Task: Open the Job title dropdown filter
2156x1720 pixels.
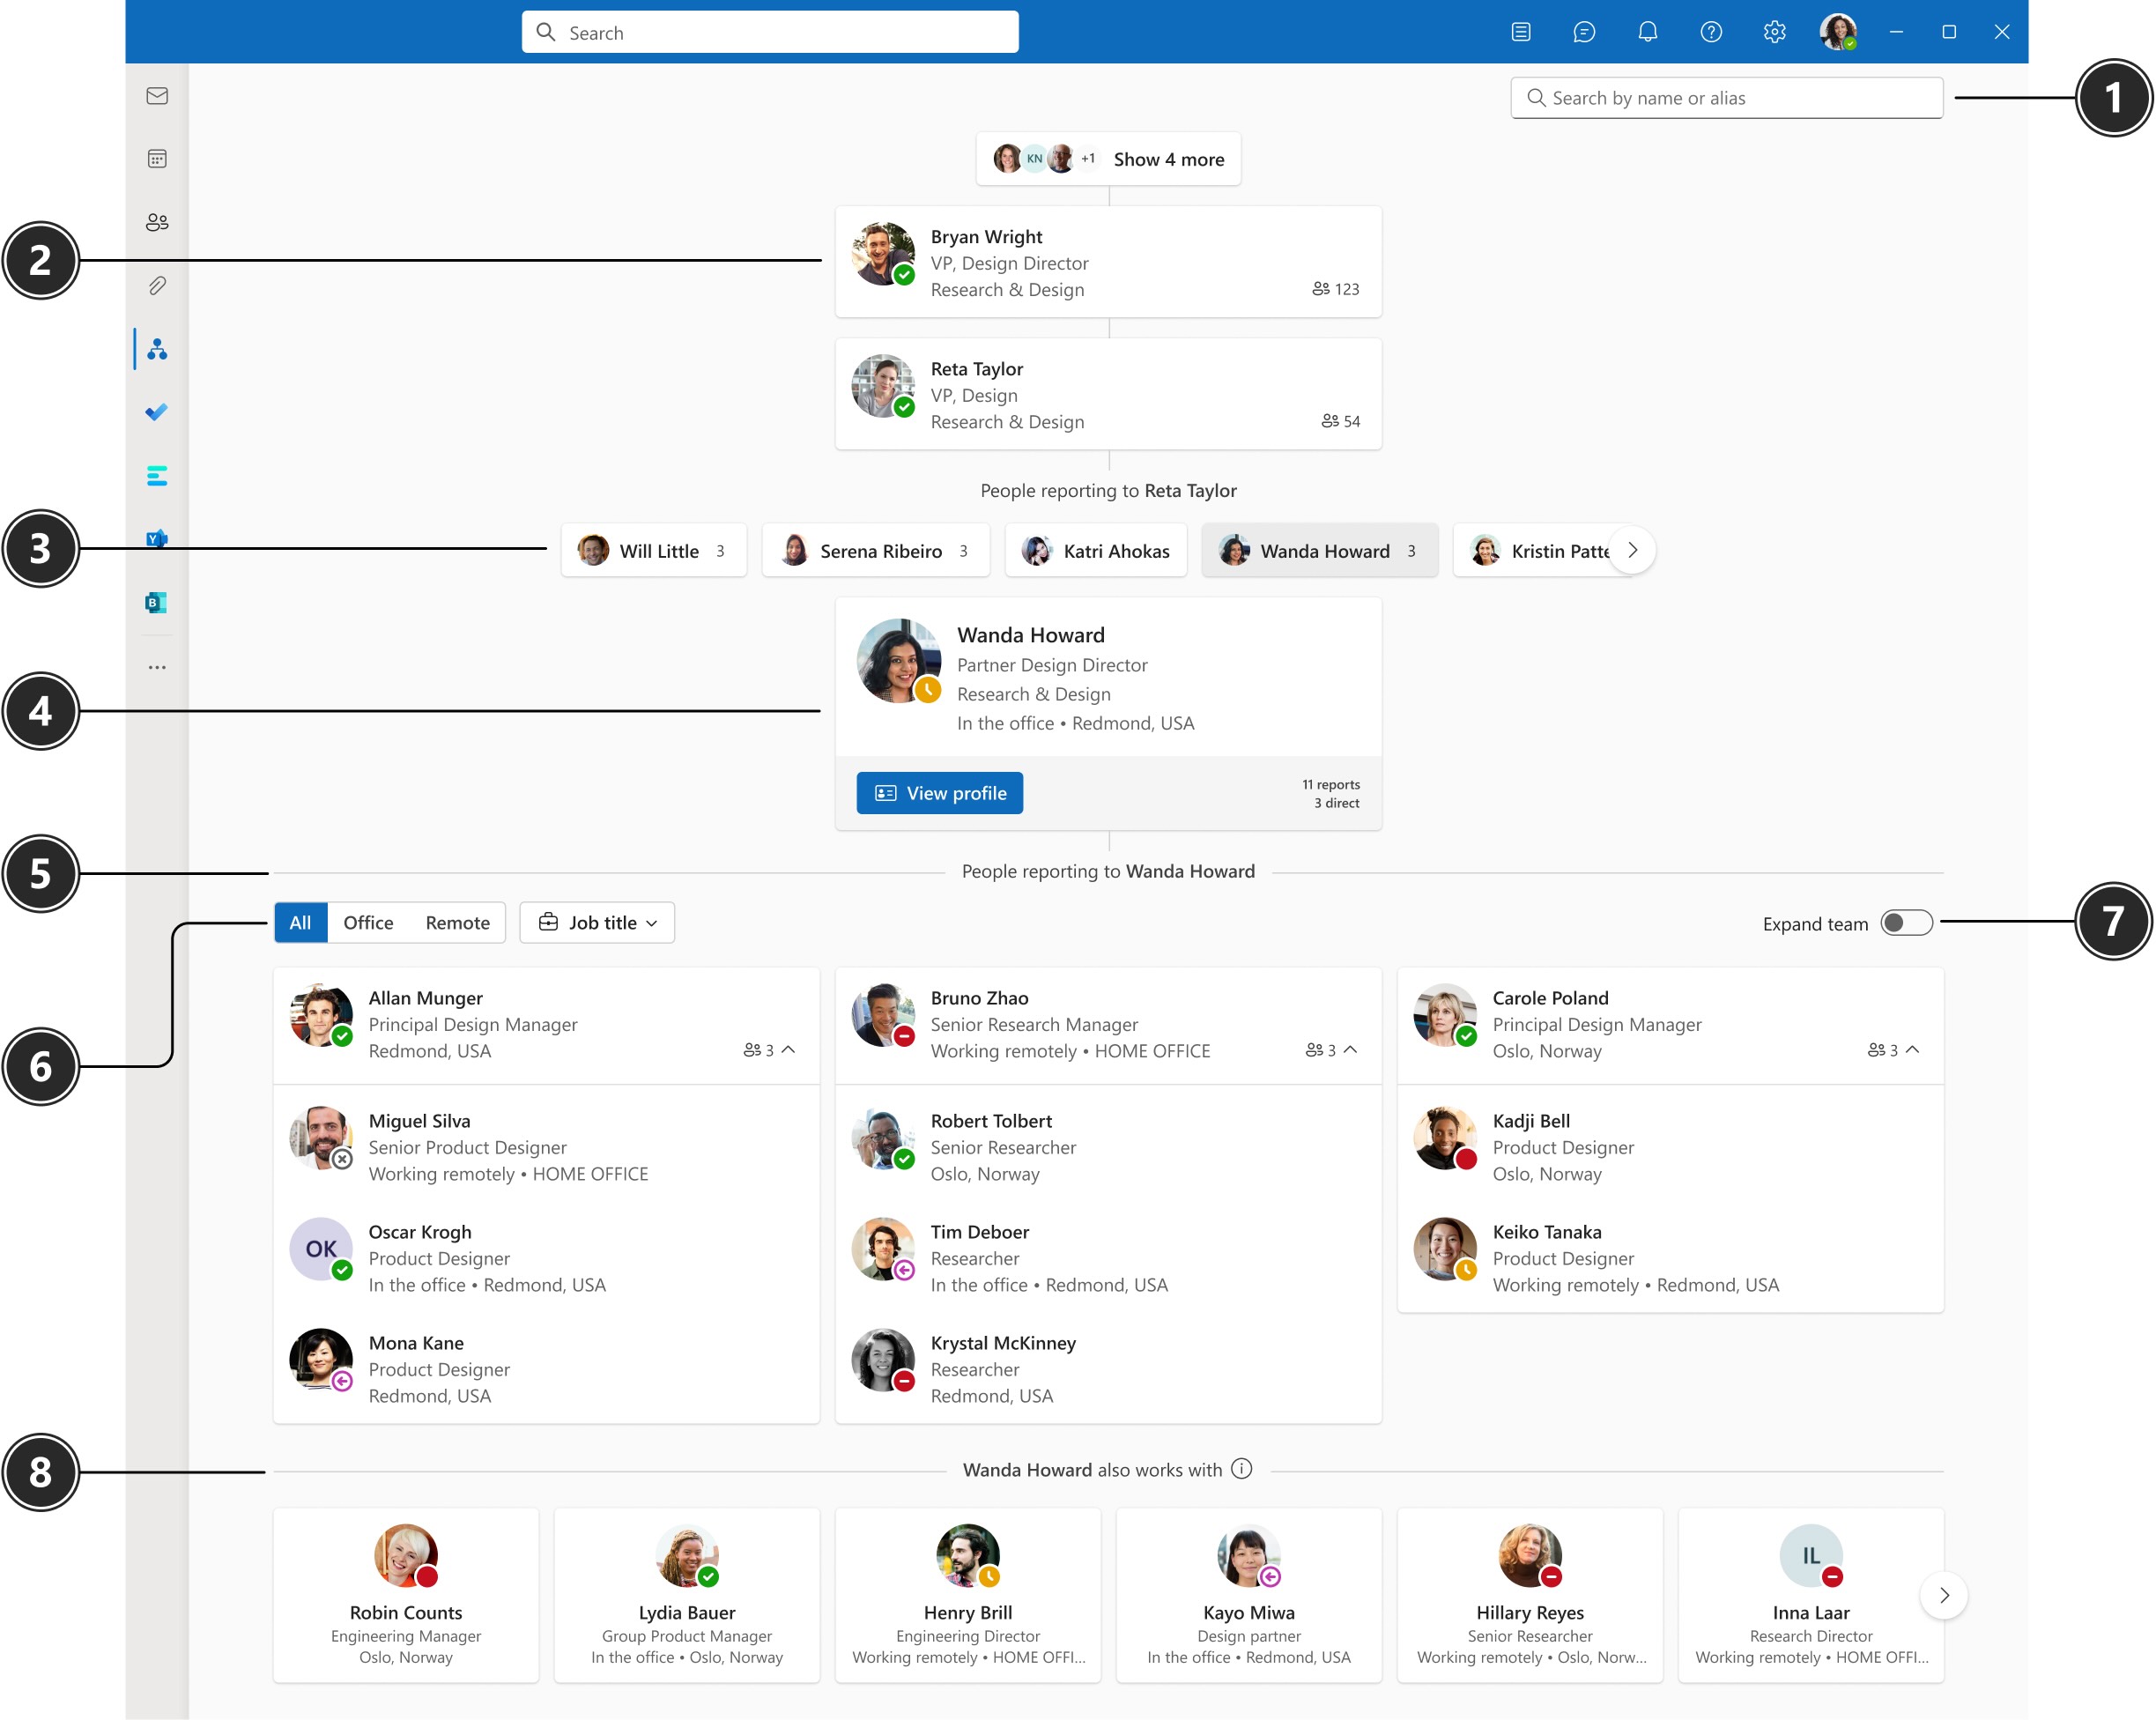Action: pos(596,922)
